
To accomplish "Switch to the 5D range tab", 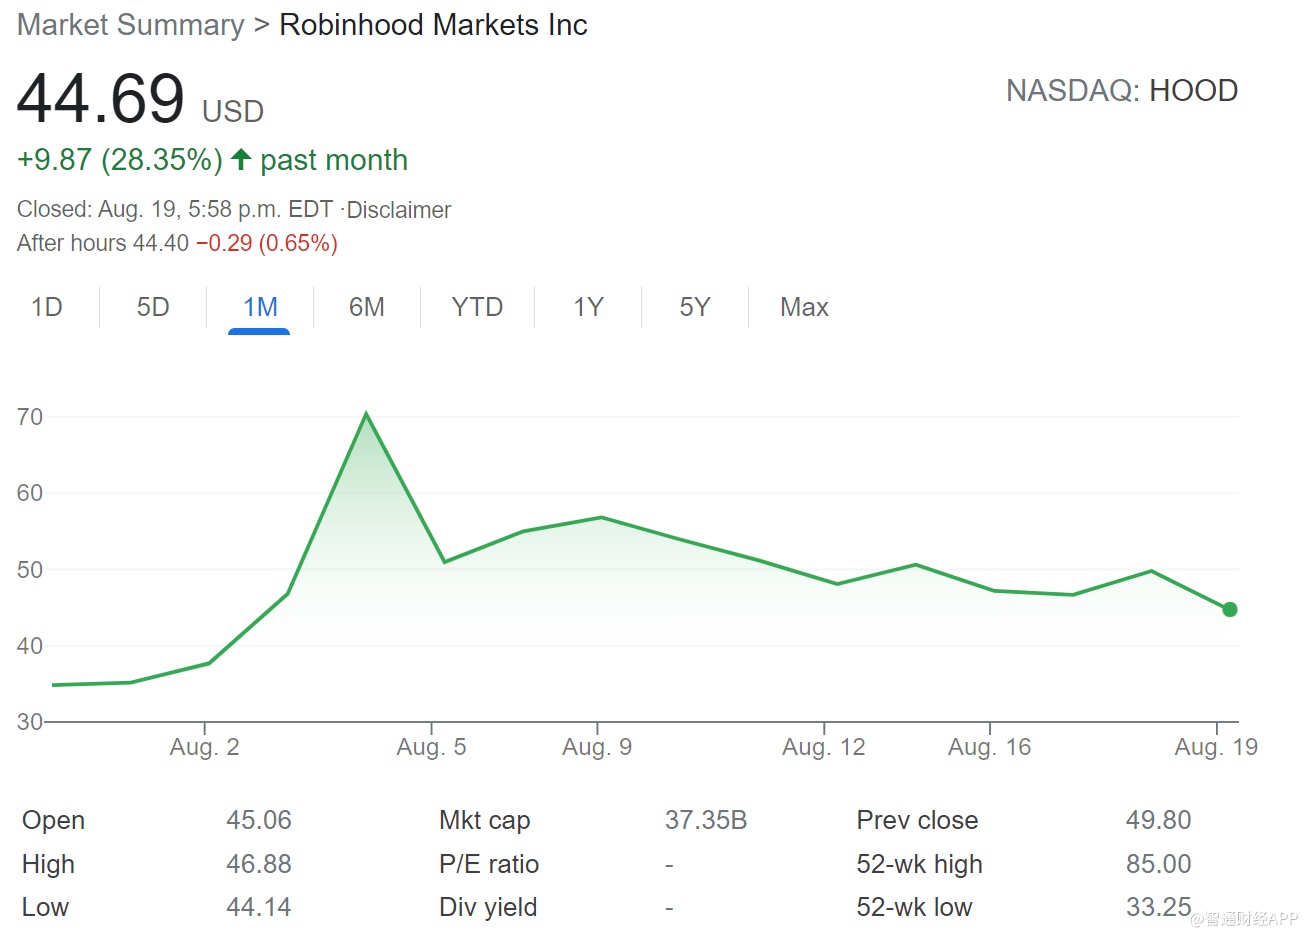I will [153, 307].
